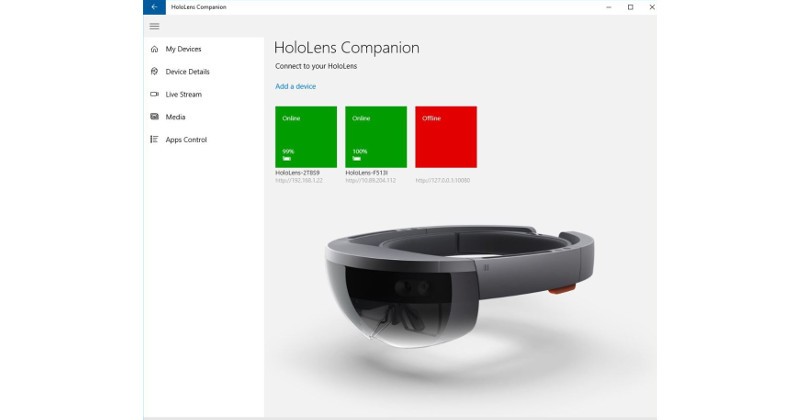Select the online device tile showing 100%

pos(376,137)
